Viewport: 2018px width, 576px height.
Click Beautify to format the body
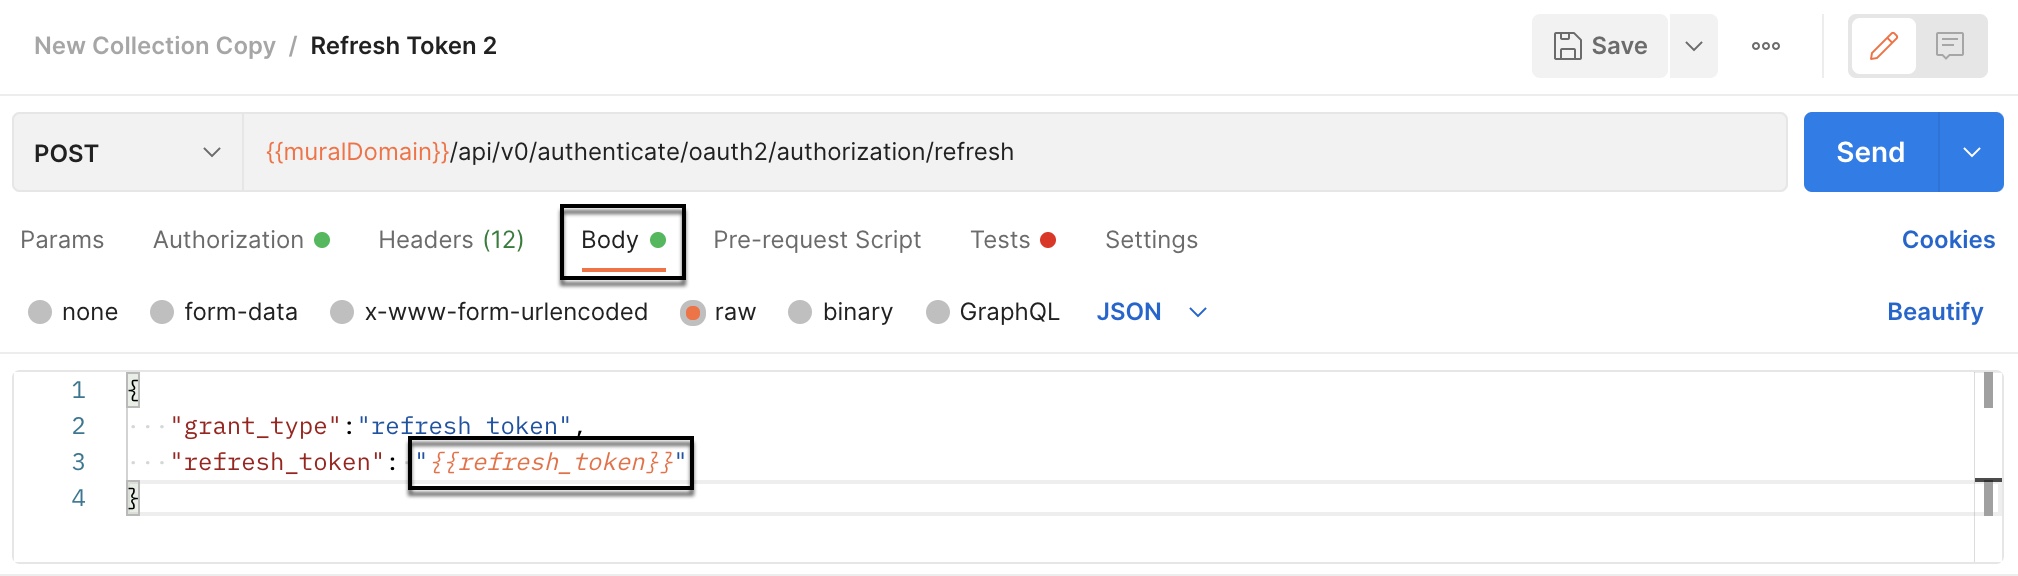coord(1934,312)
